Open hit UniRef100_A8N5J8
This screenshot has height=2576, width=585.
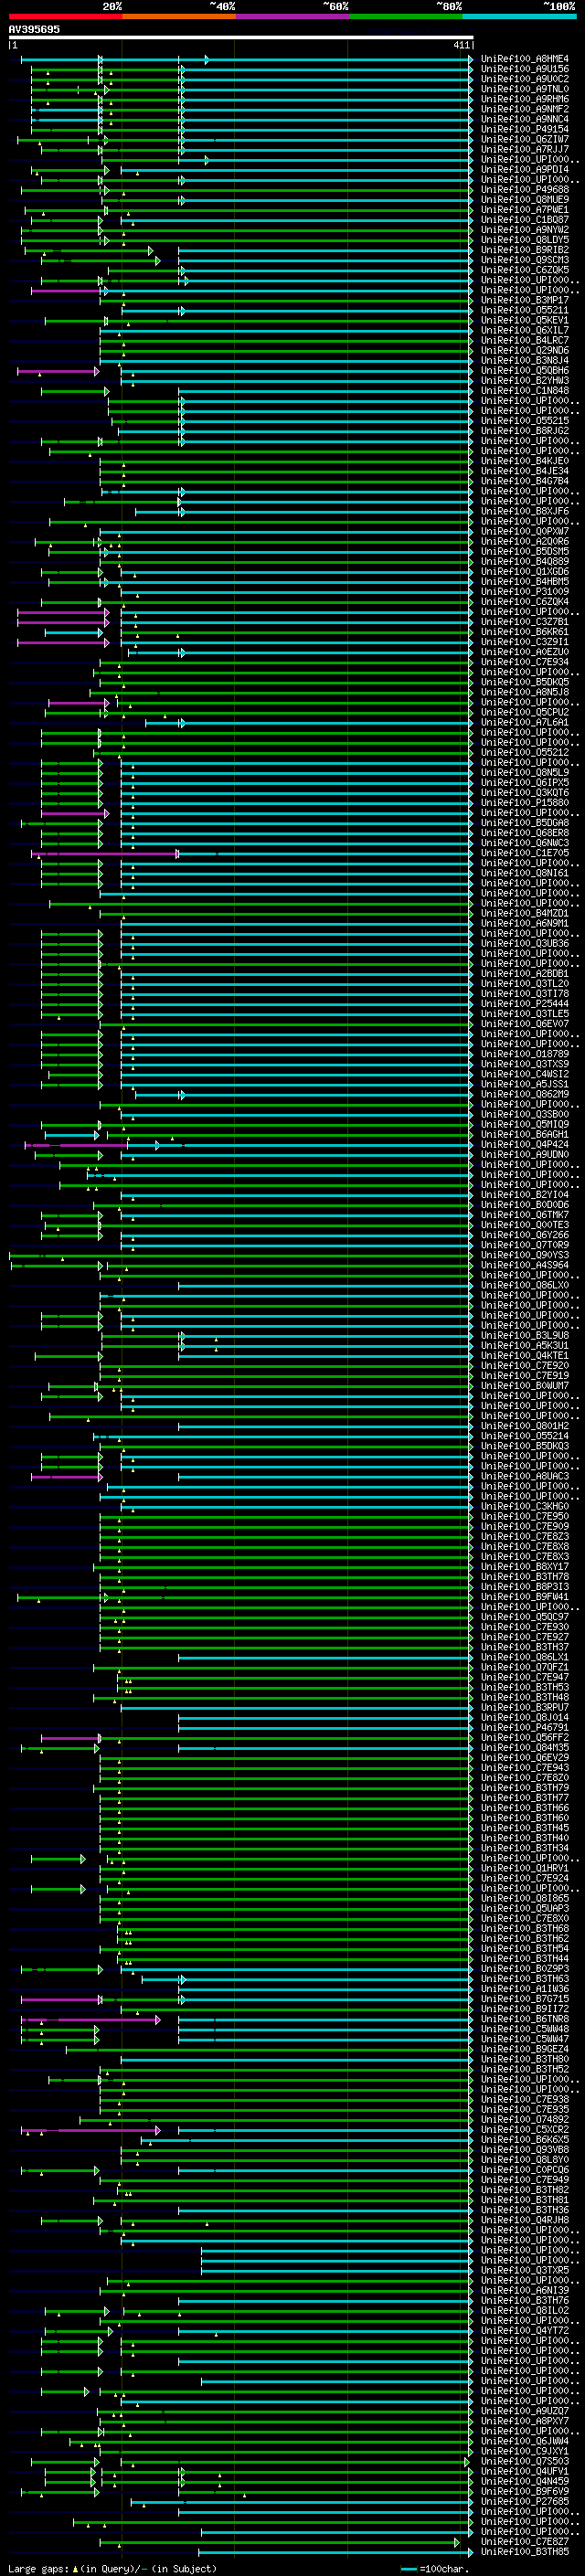(525, 693)
